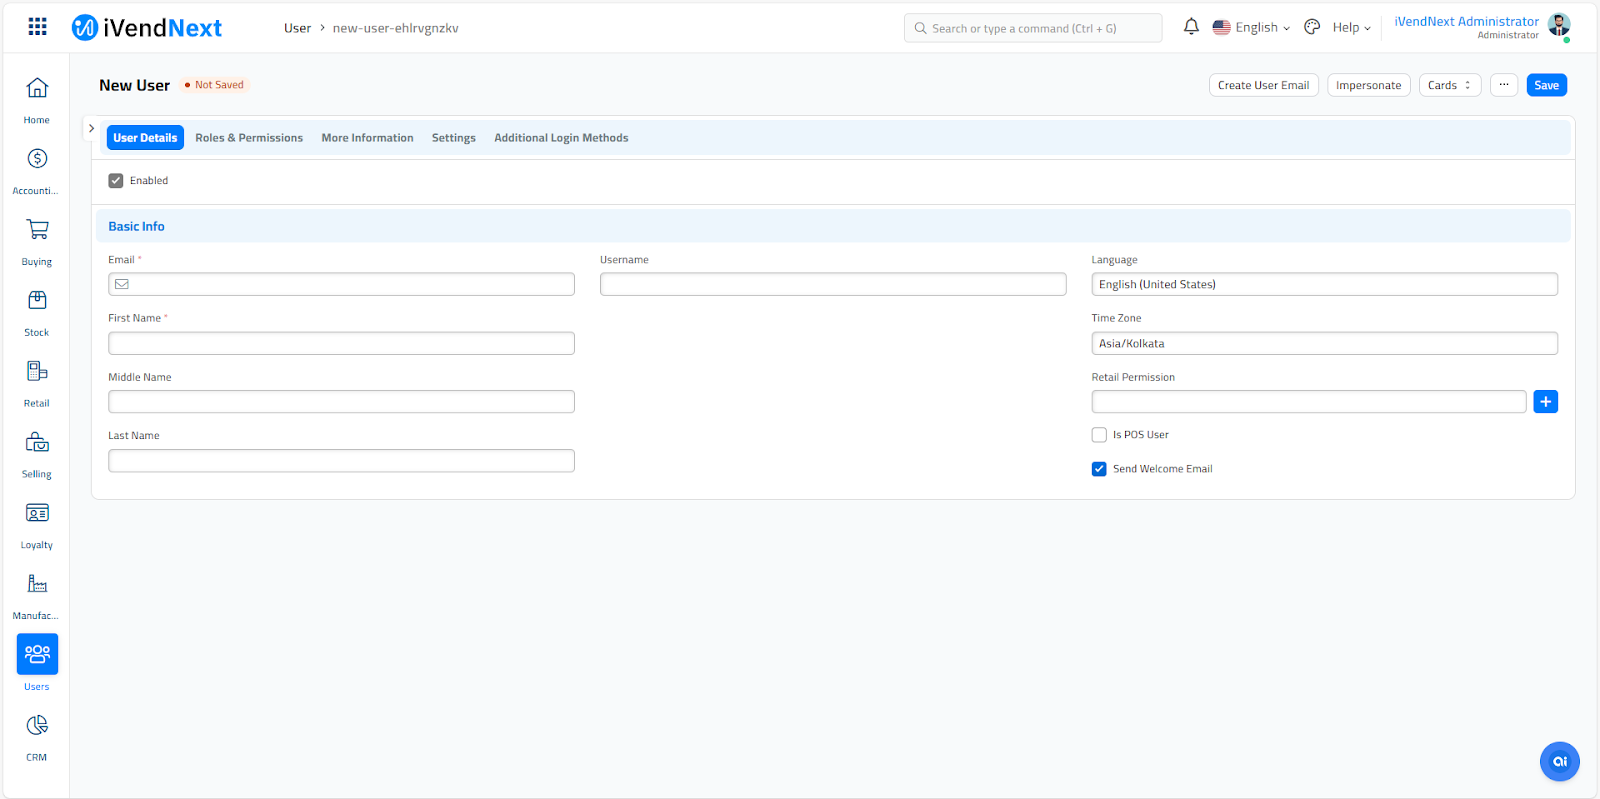Open the AI assistant chat bubble

[1559, 761]
